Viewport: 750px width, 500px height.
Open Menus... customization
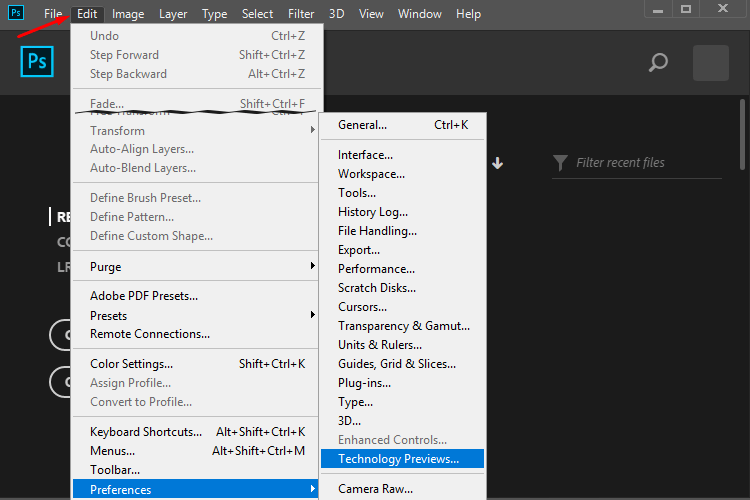[x=195, y=451]
